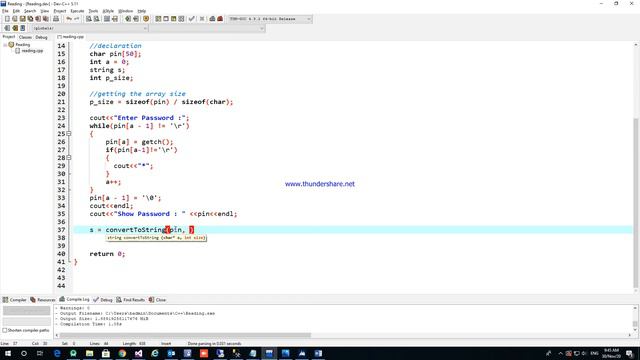The image size is (640, 360).
Task: Select reading.cpp in the project tree
Action: (32, 51)
